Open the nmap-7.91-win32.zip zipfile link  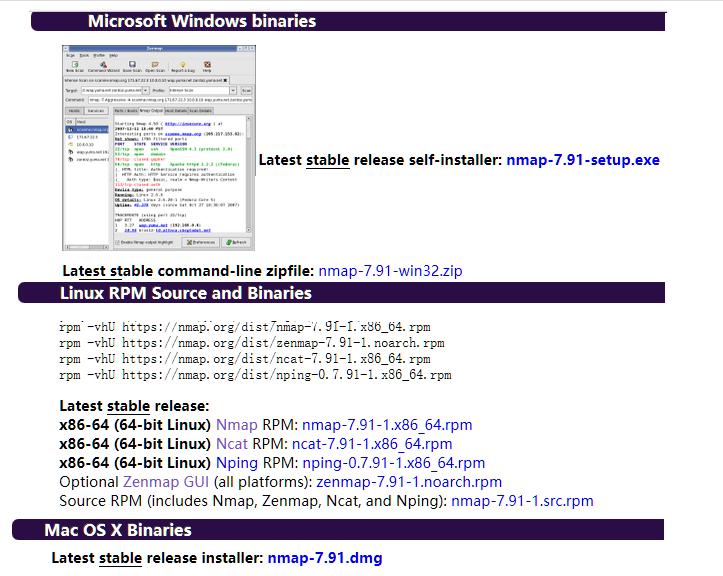(390, 271)
